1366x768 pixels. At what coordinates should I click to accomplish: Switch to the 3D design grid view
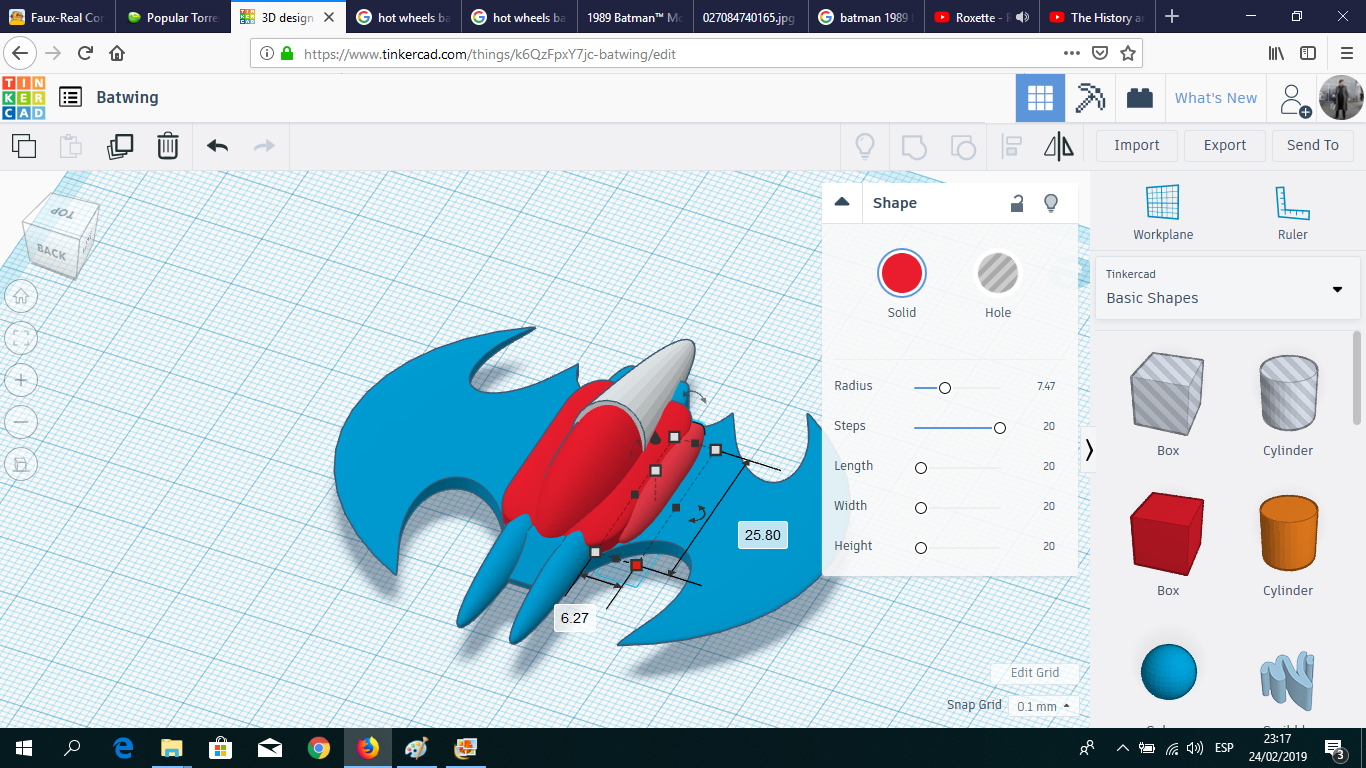click(x=1040, y=98)
